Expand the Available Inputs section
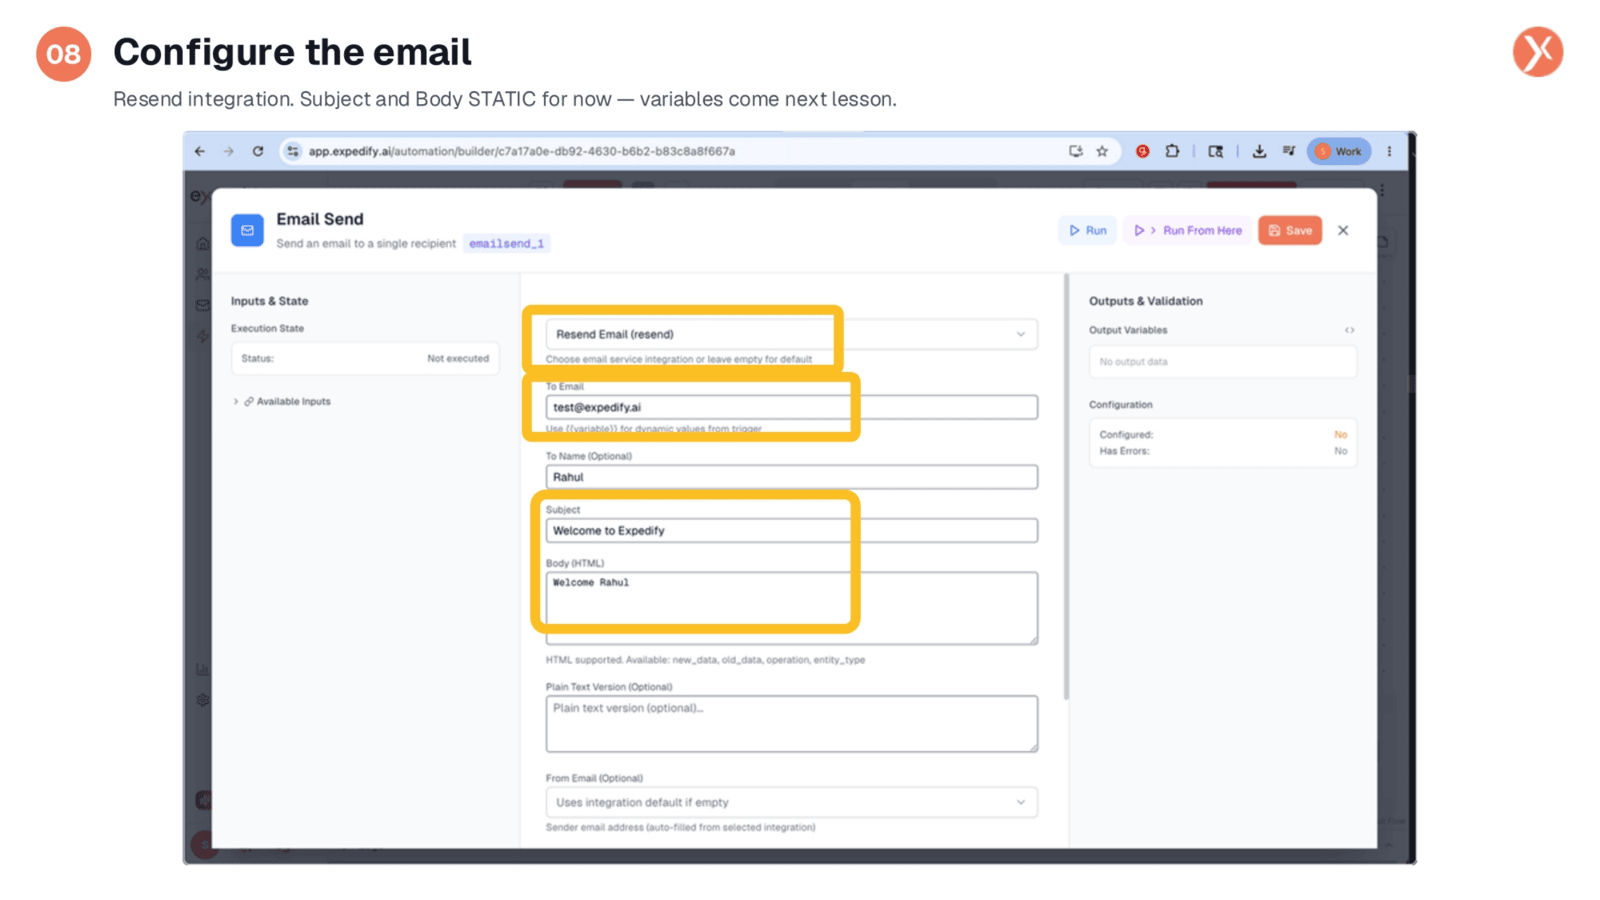The height and width of the screenshot is (900, 1600). tap(282, 401)
